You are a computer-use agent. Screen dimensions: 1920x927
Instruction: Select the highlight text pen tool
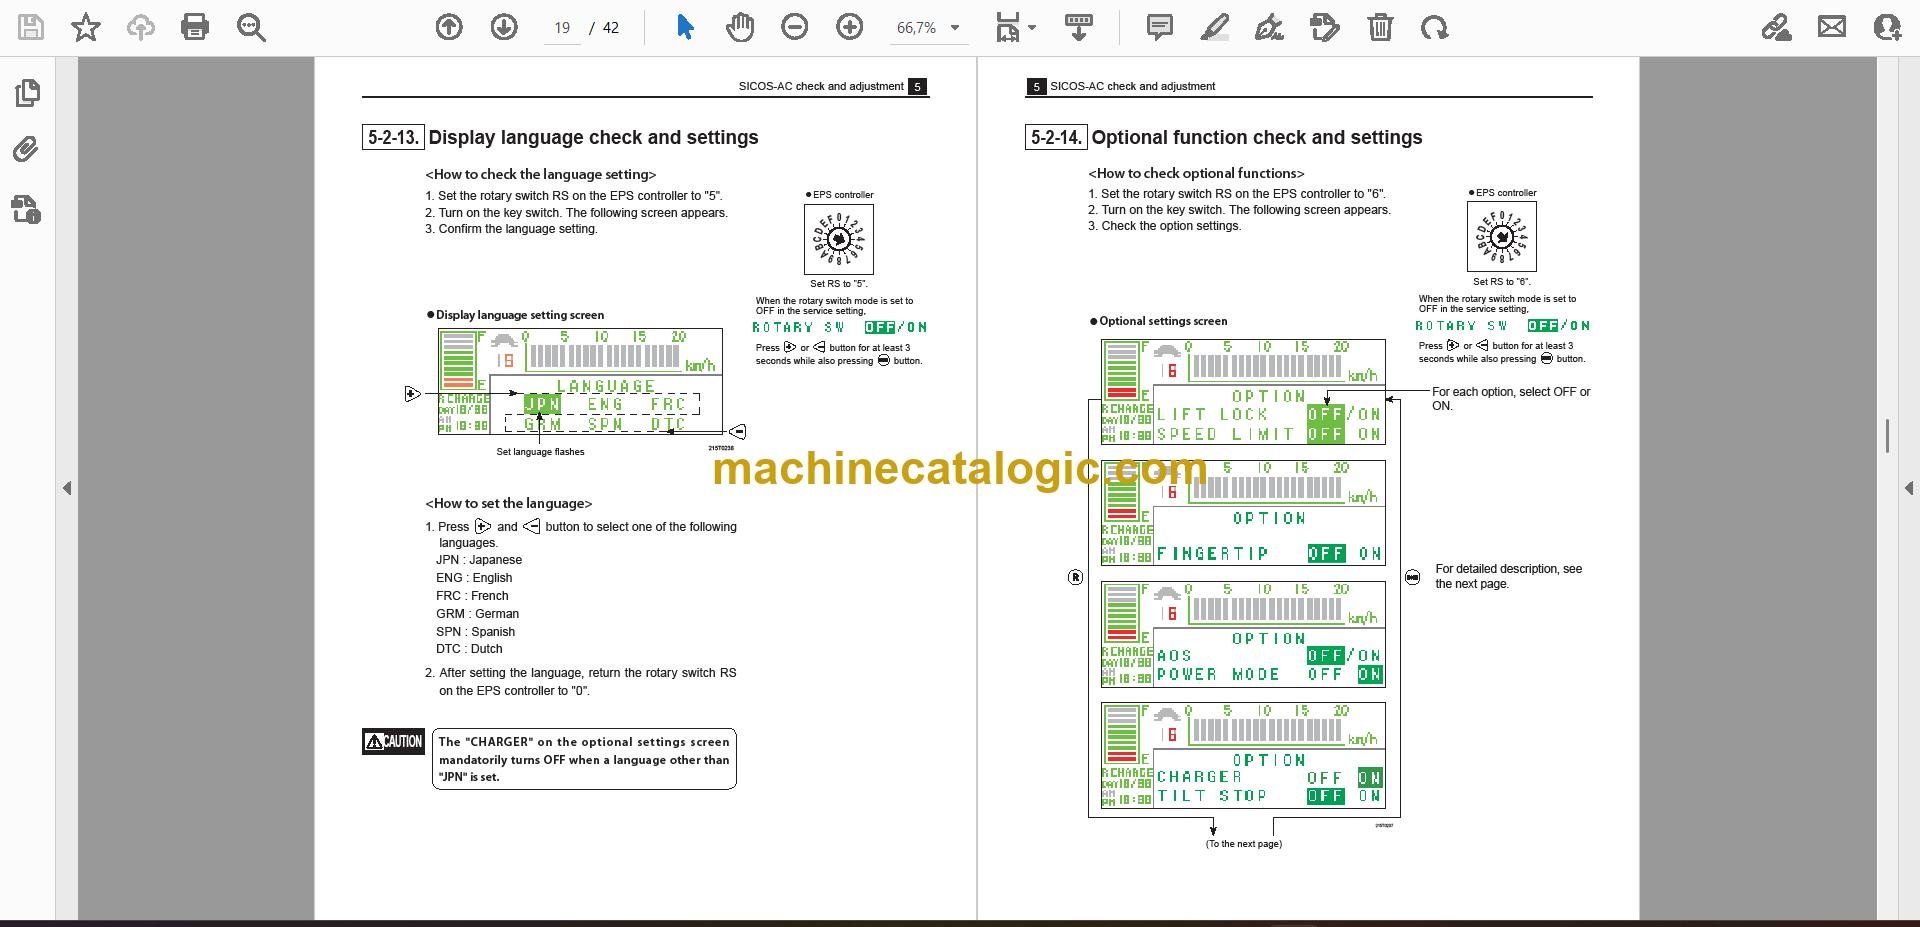tap(1214, 27)
